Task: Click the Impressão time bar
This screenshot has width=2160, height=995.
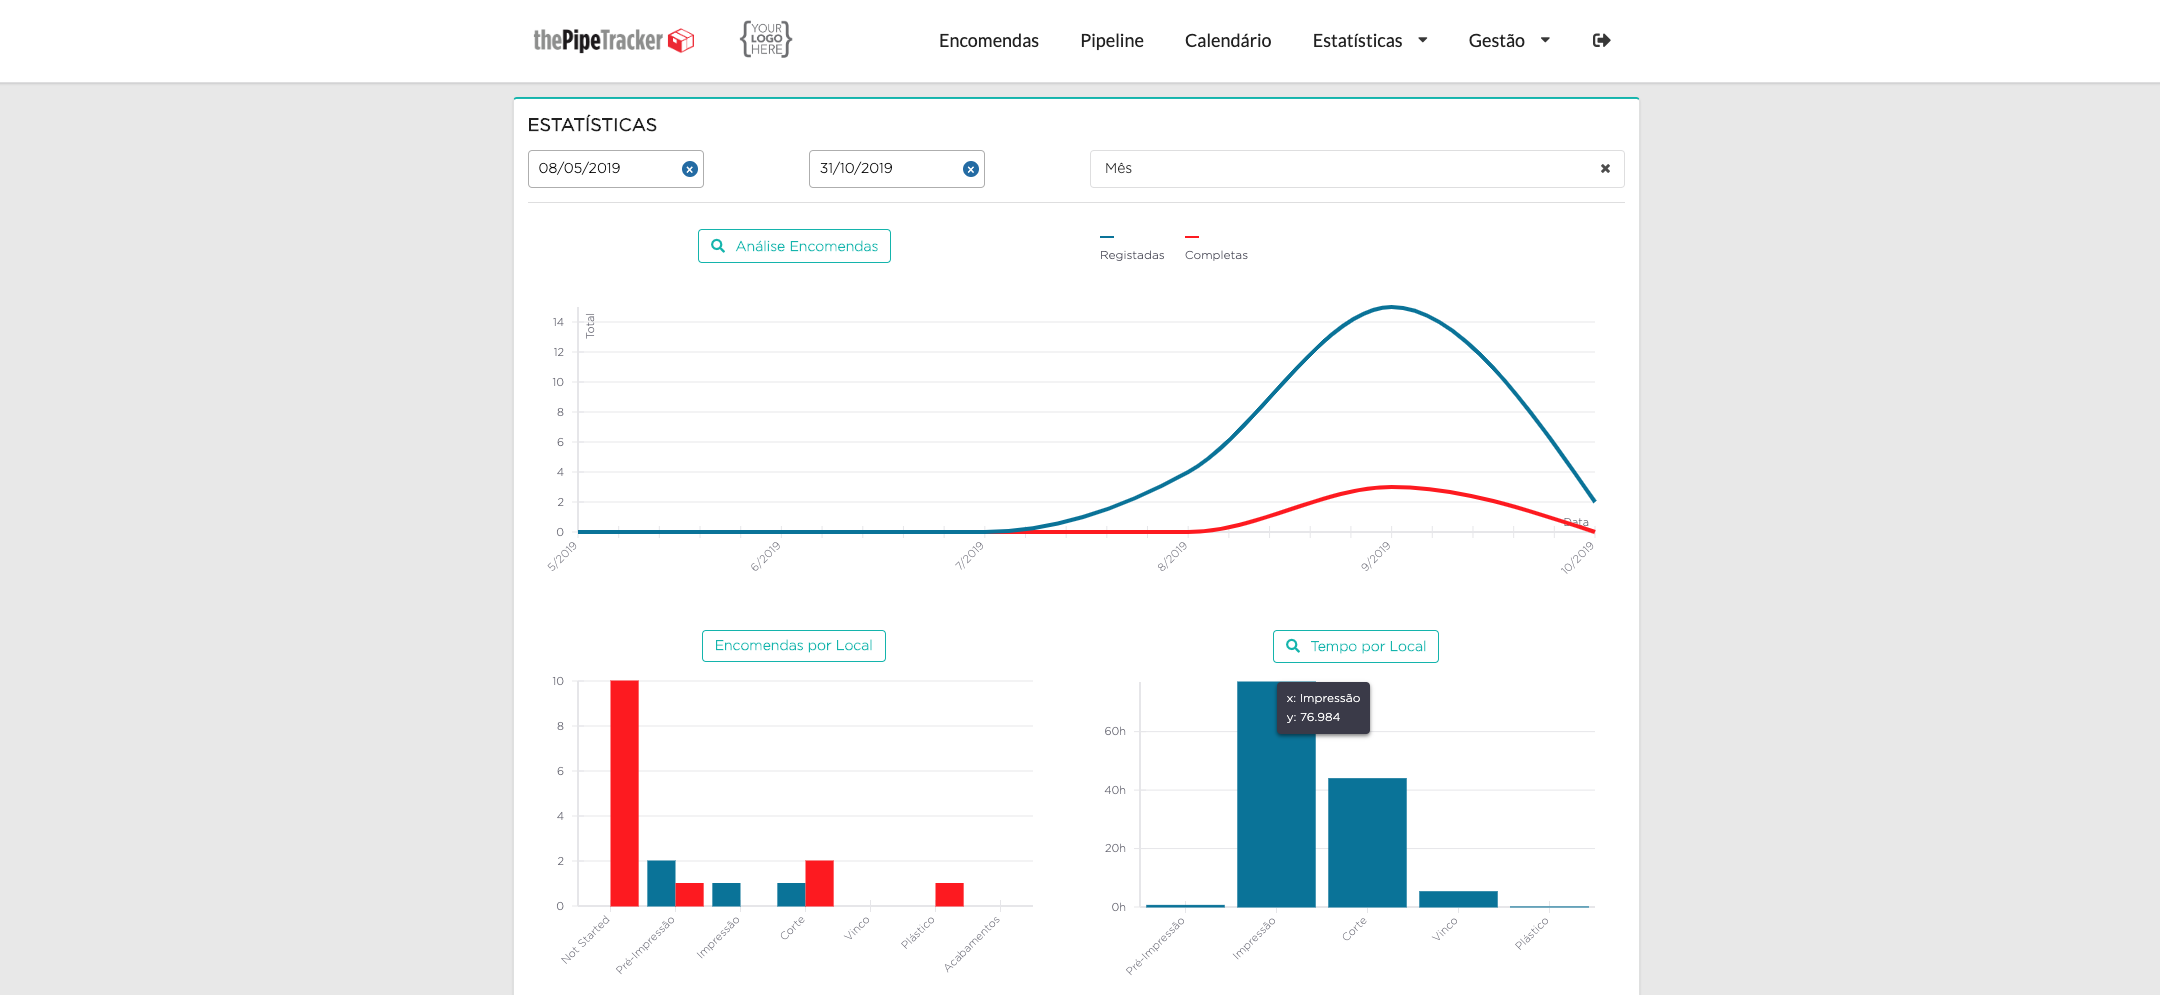Action: tap(1276, 794)
